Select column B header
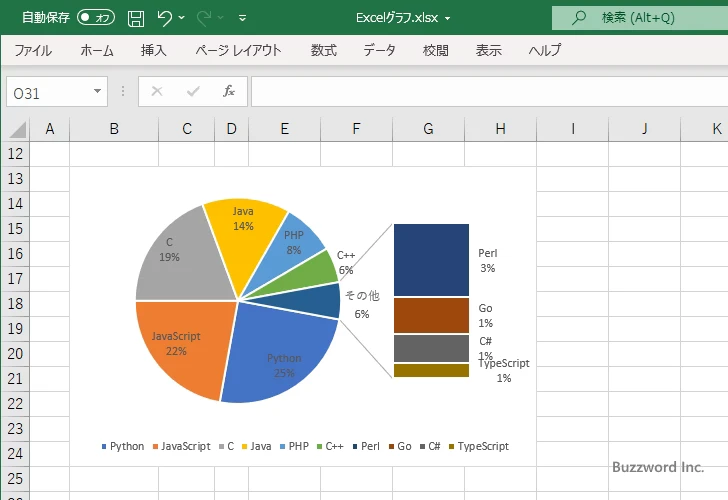The width and height of the screenshot is (728, 500). 114,129
